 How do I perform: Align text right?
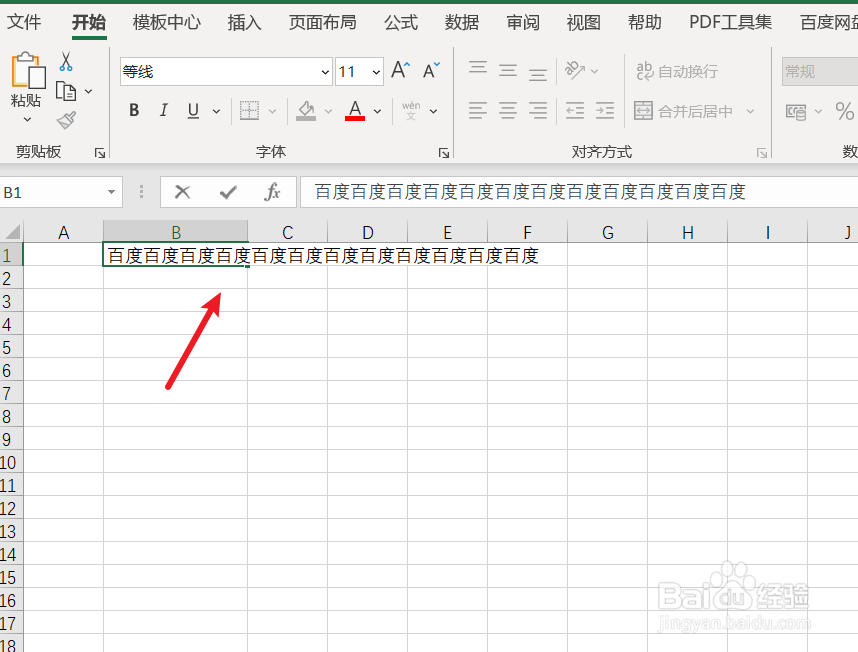point(538,111)
